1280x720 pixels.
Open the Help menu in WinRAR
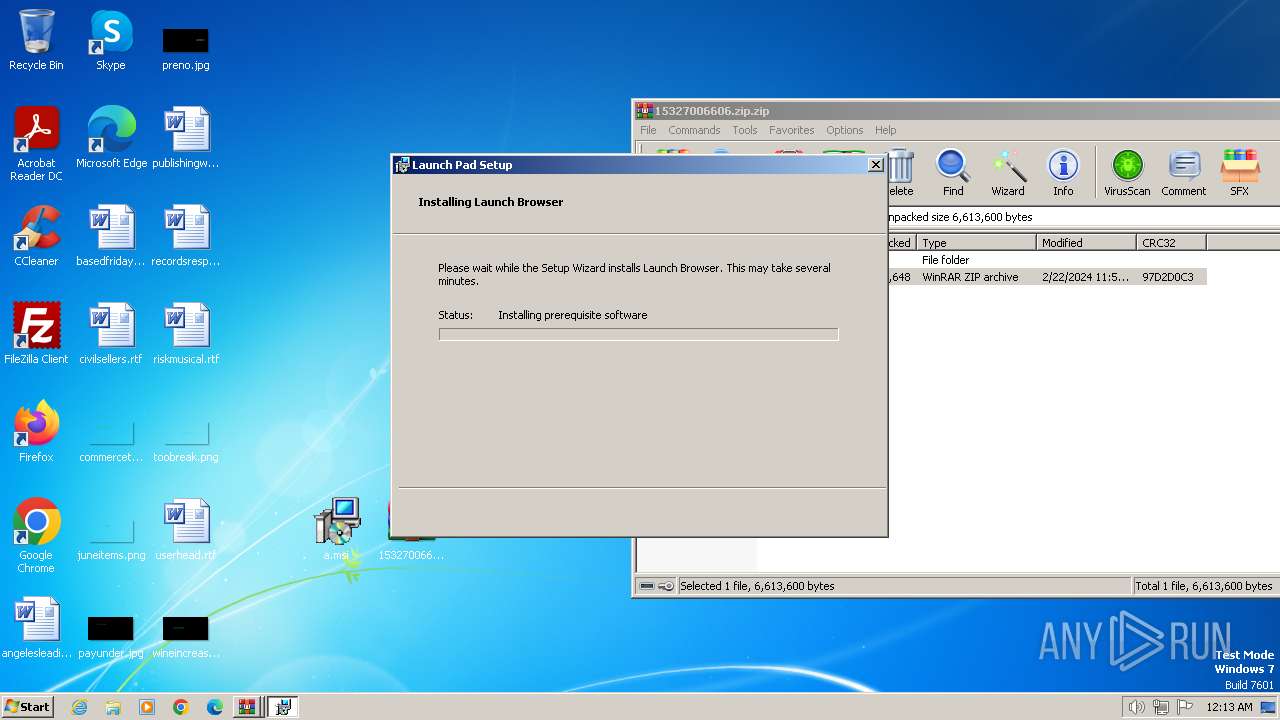click(x=885, y=130)
